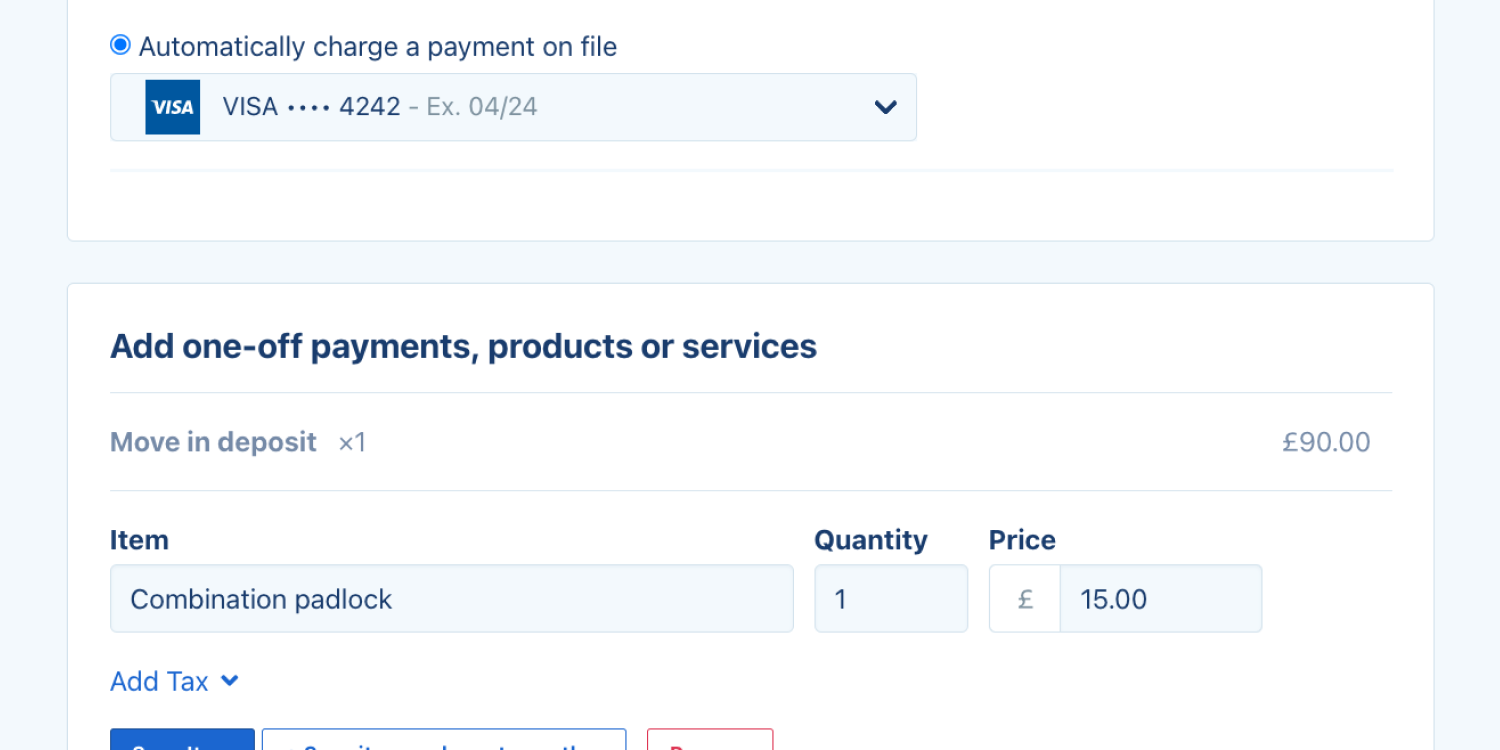
Task: Open the payment method dropdown chevron
Action: 885,107
